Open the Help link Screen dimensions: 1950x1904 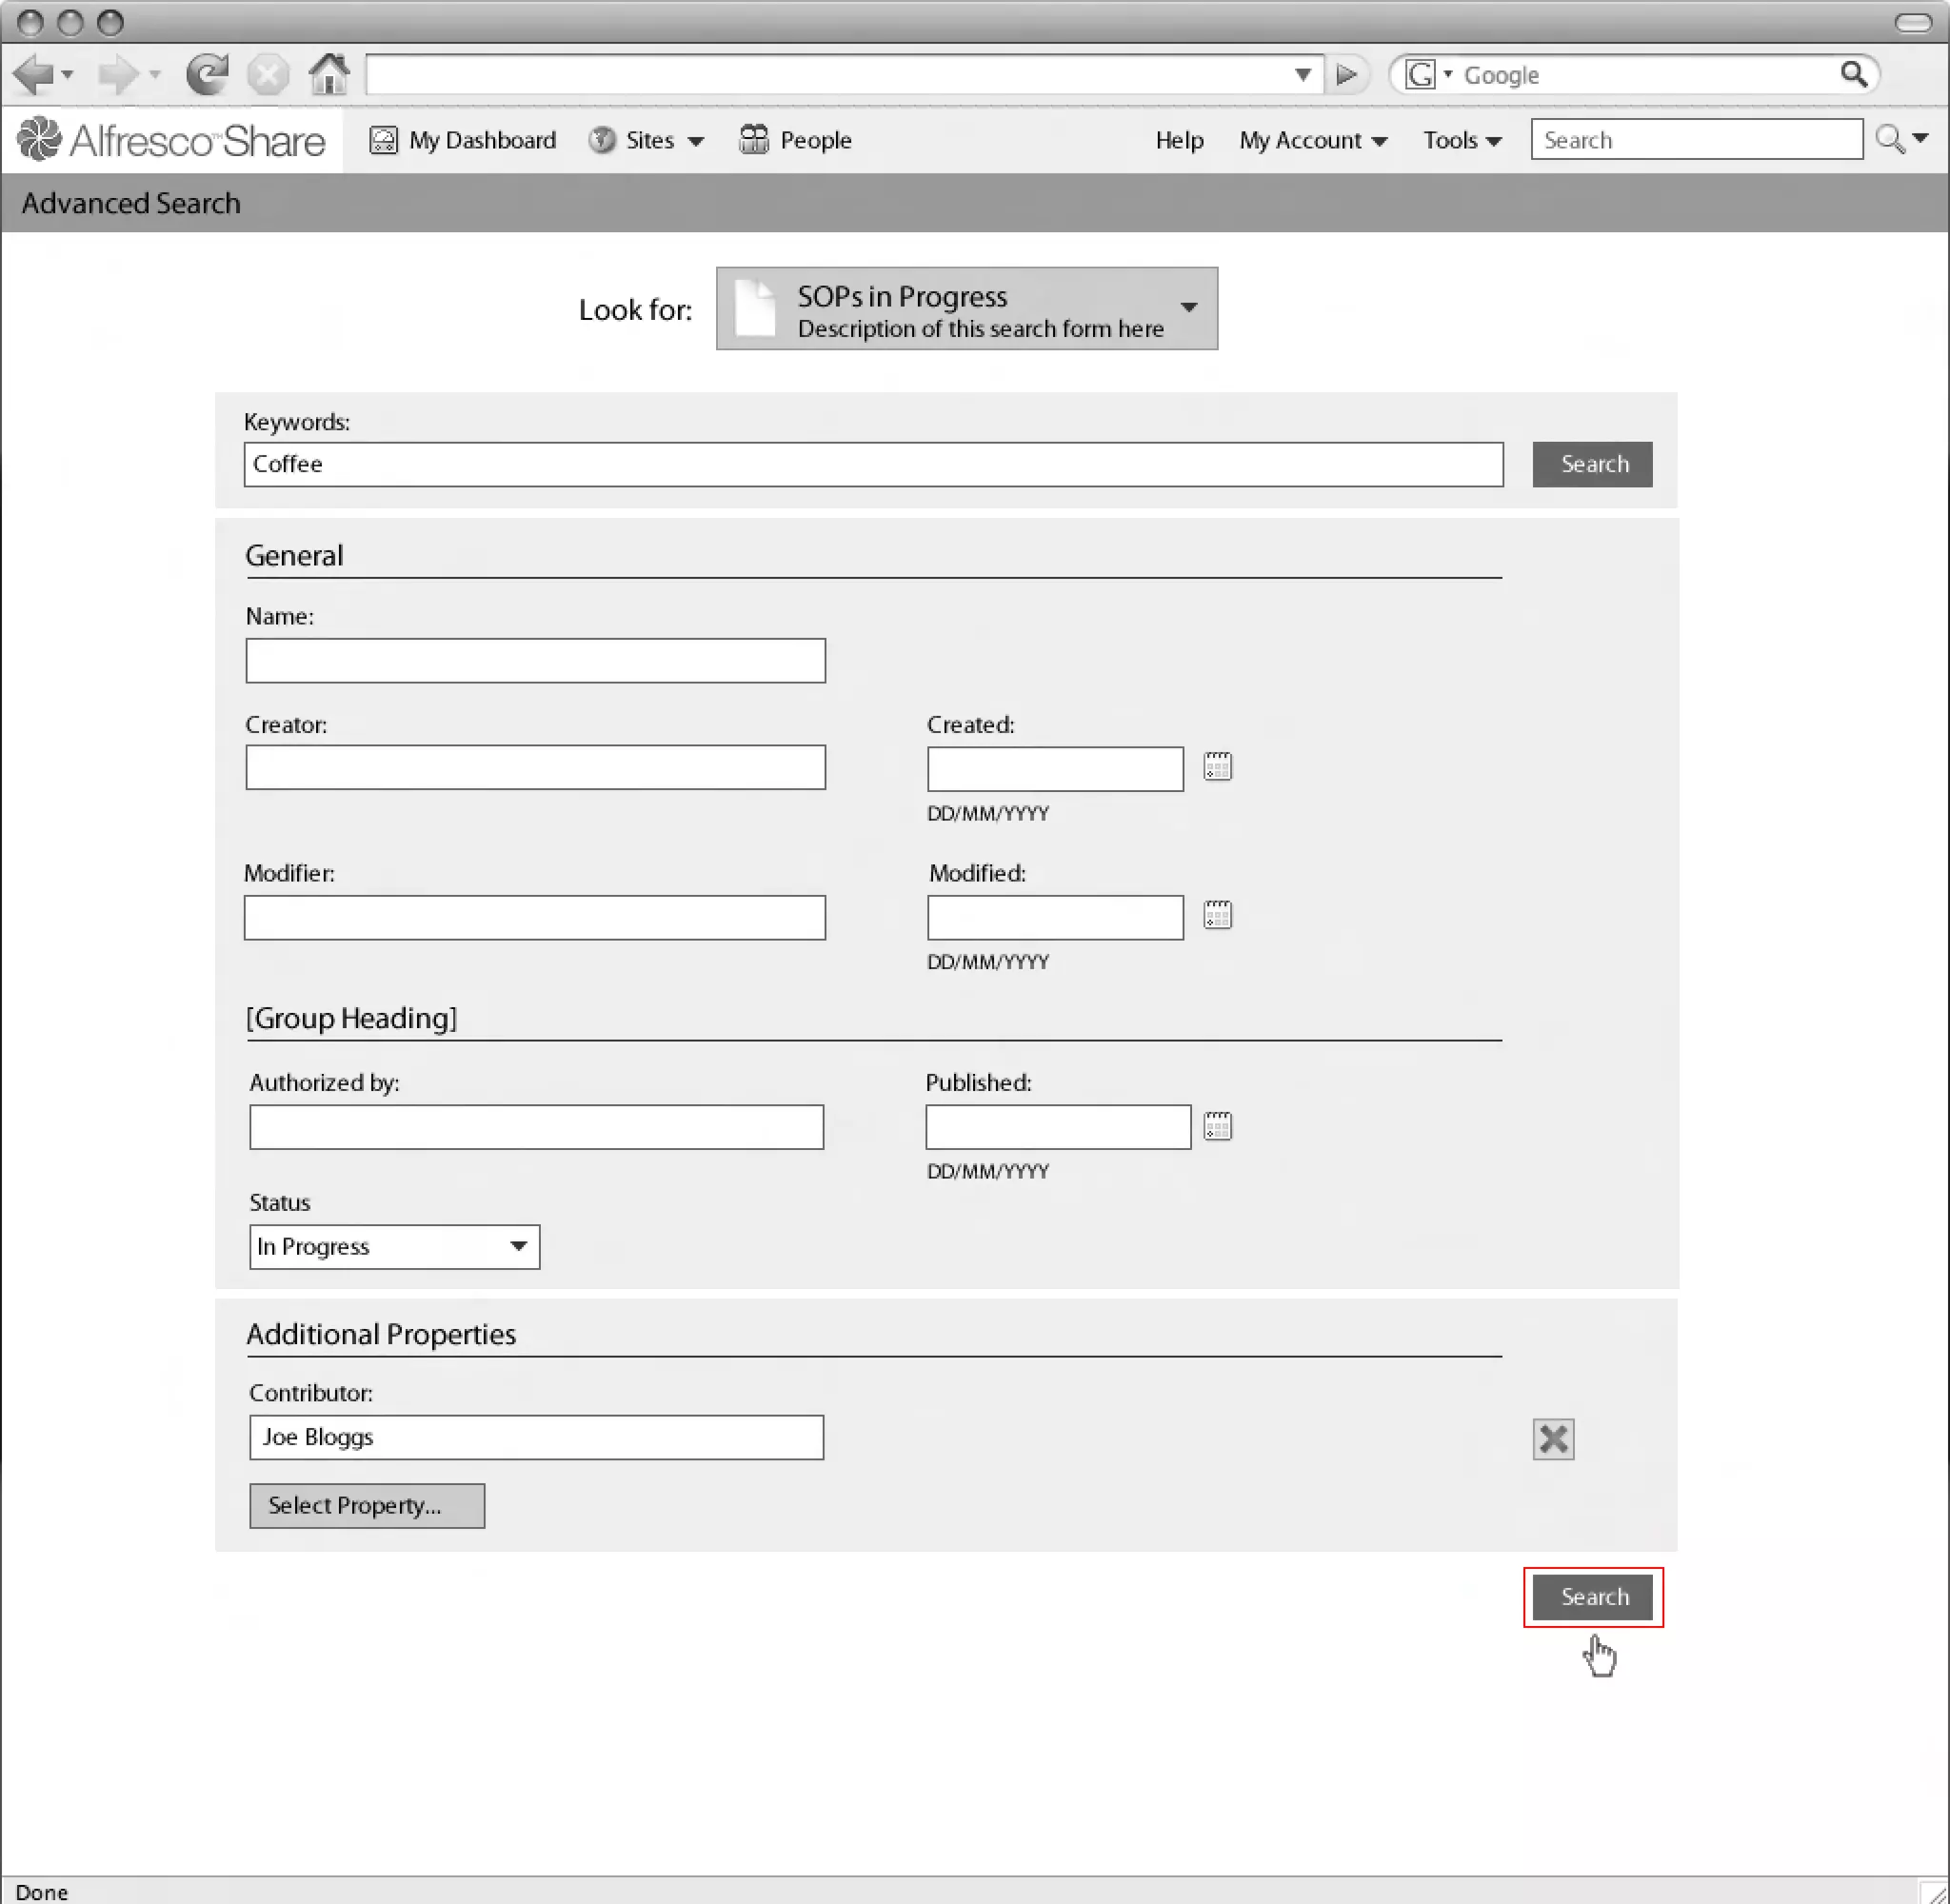[x=1179, y=141]
